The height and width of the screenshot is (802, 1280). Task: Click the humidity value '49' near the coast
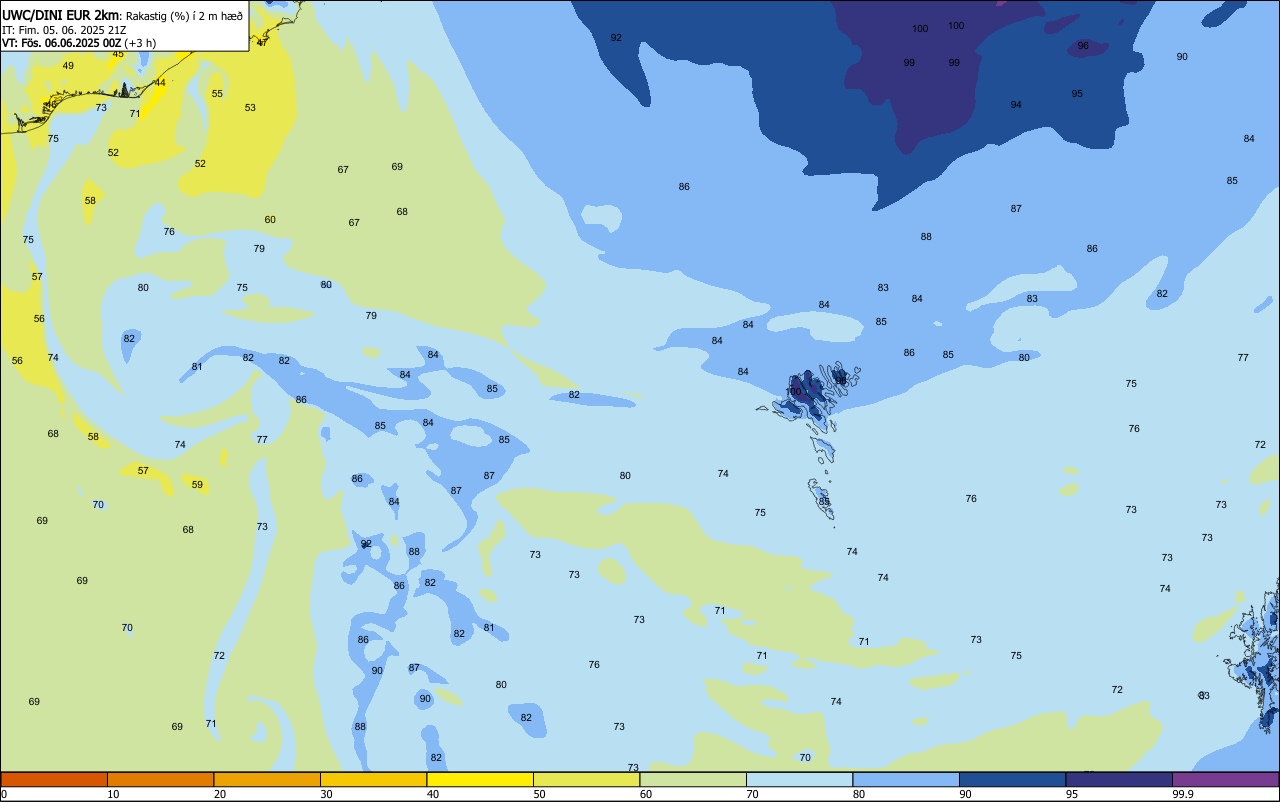[68, 66]
